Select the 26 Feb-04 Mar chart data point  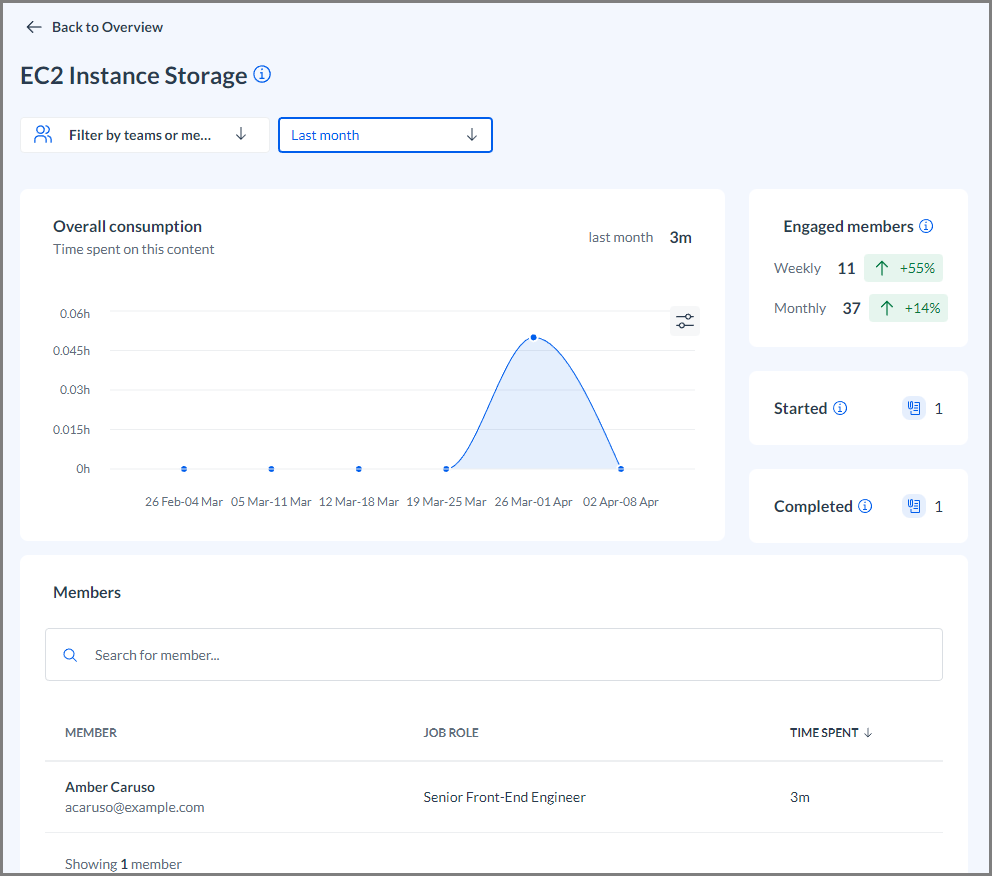coord(183,469)
